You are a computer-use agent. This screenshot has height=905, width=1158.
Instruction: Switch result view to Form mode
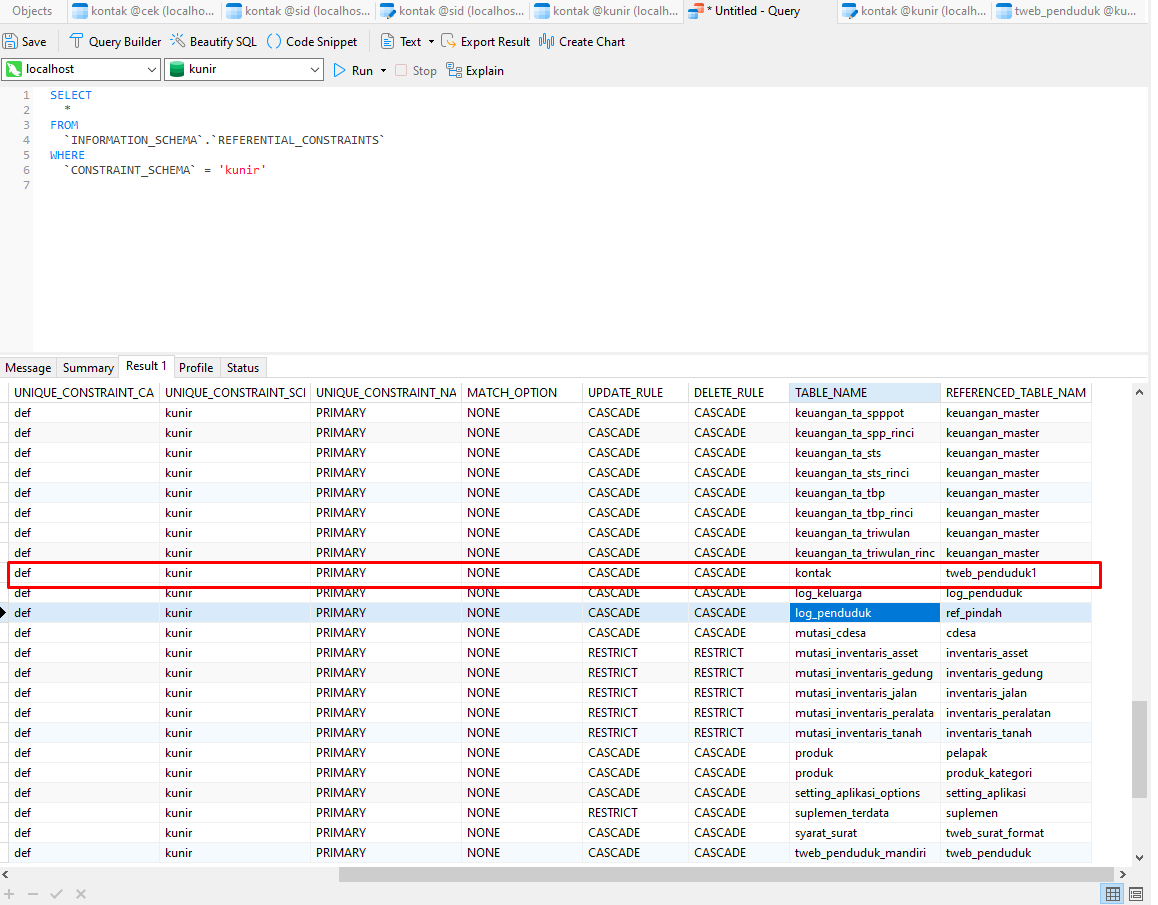click(1136, 894)
